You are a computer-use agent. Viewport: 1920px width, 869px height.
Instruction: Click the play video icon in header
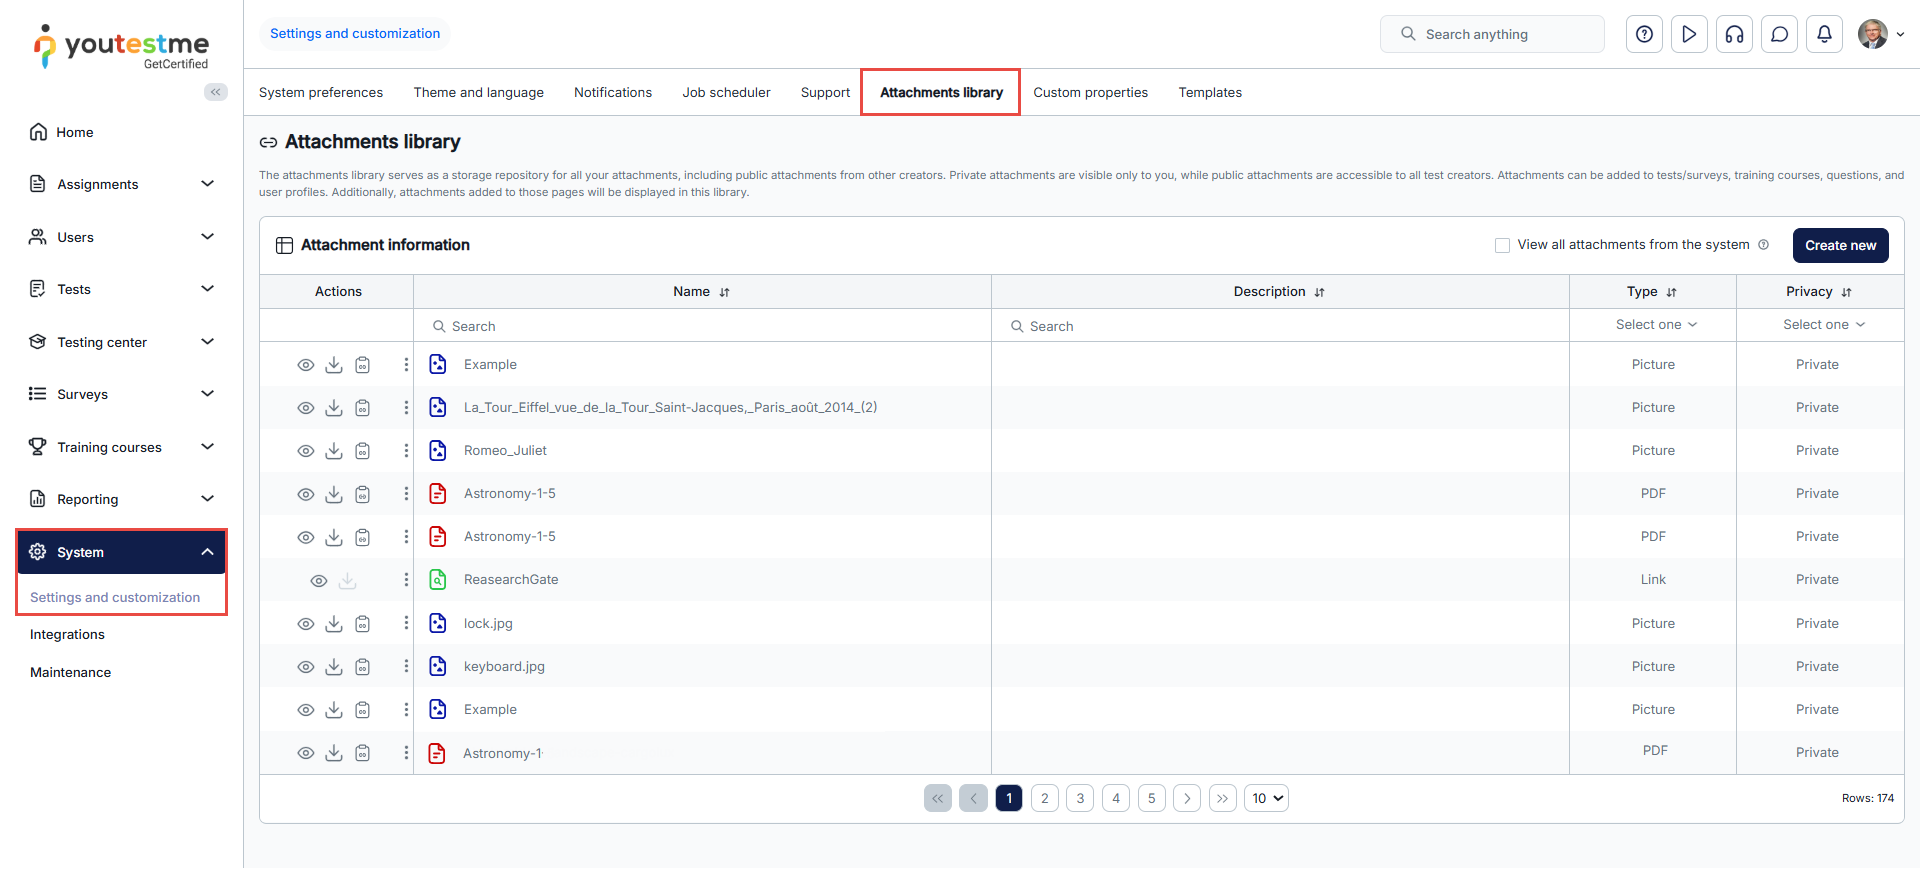click(1689, 34)
